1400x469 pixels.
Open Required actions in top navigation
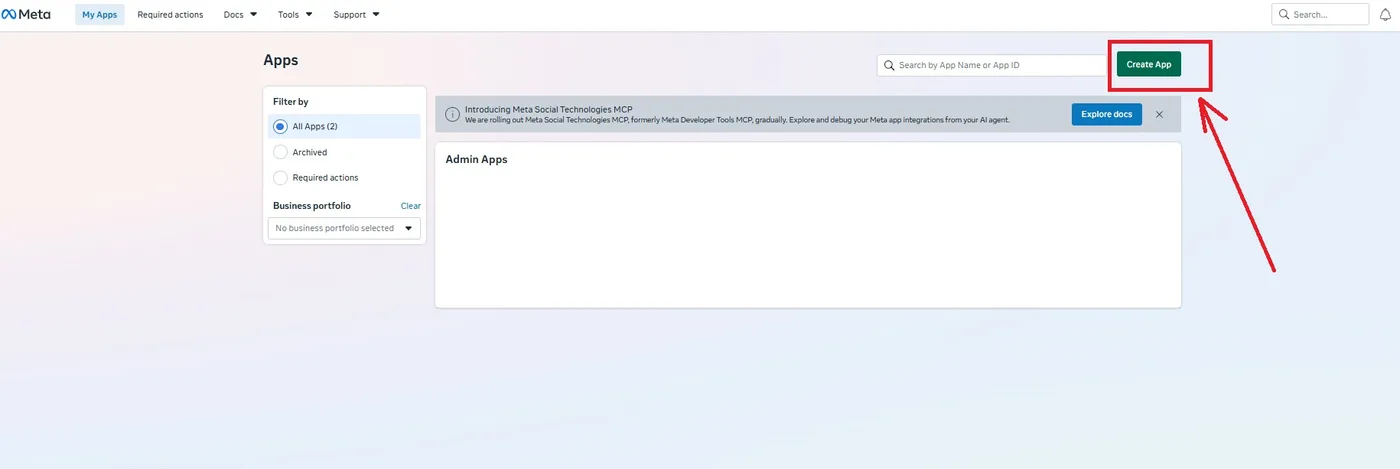[170, 15]
